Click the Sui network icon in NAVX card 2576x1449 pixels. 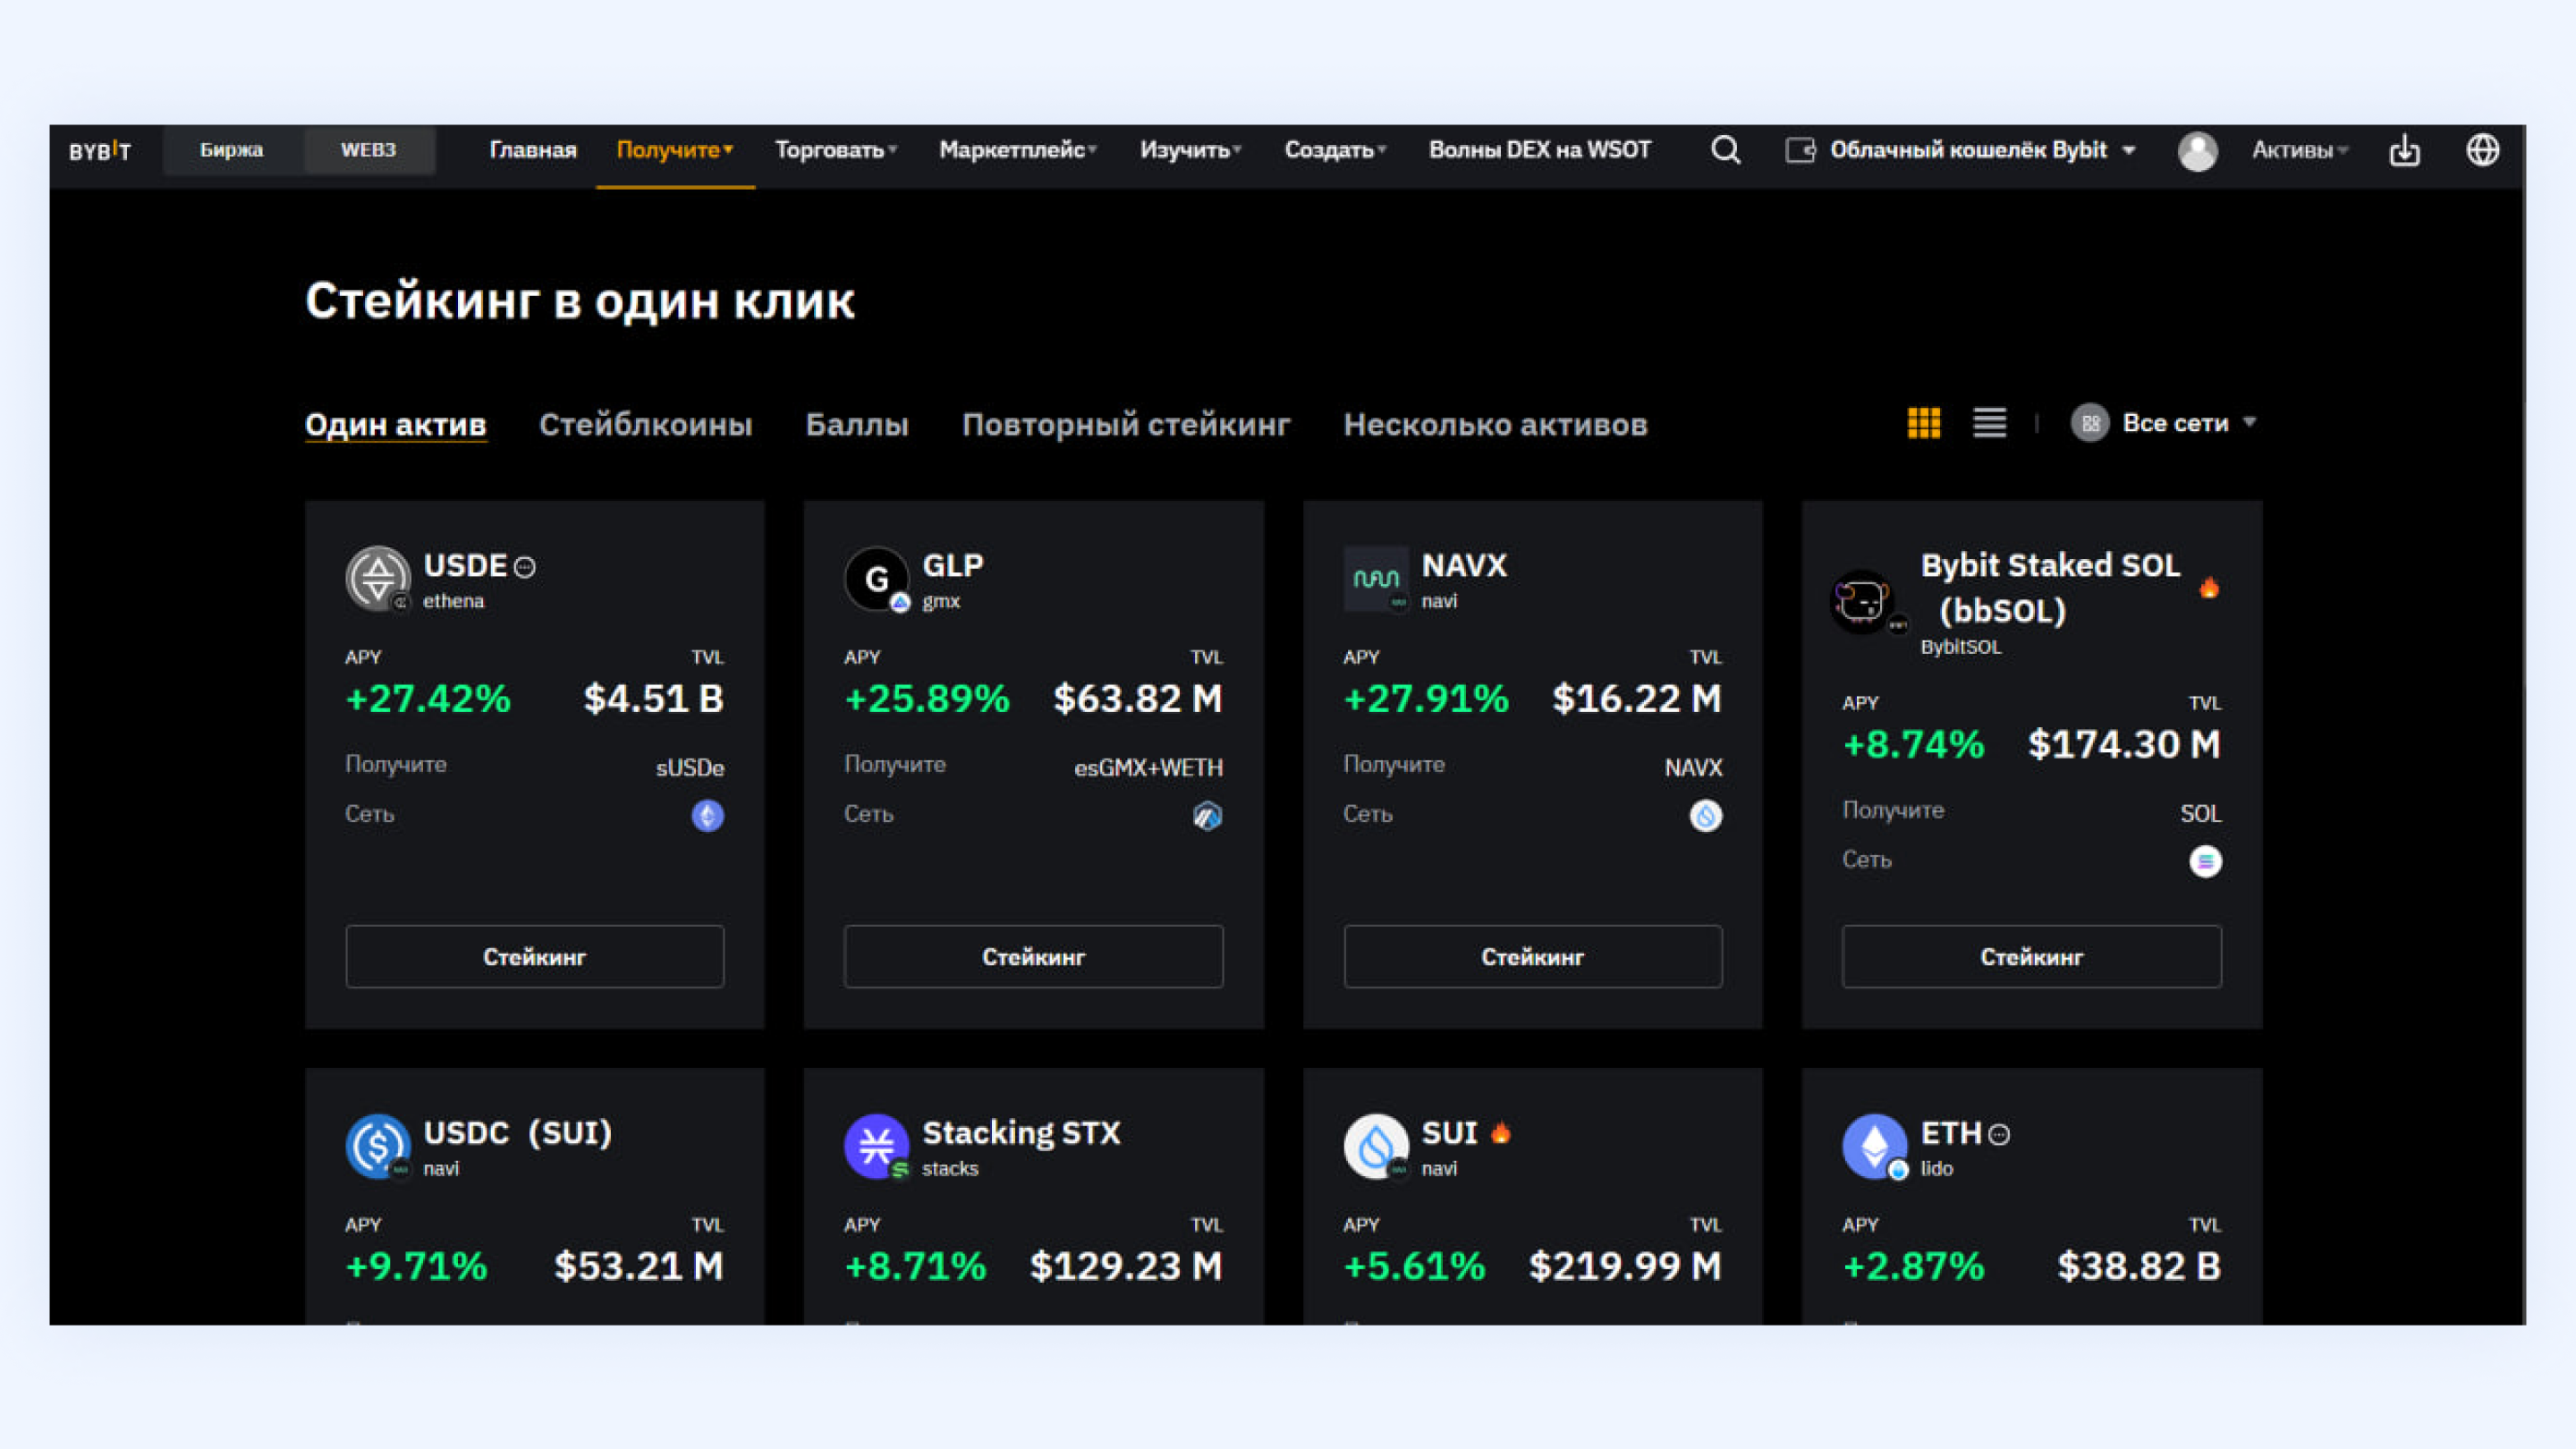click(1706, 816)
